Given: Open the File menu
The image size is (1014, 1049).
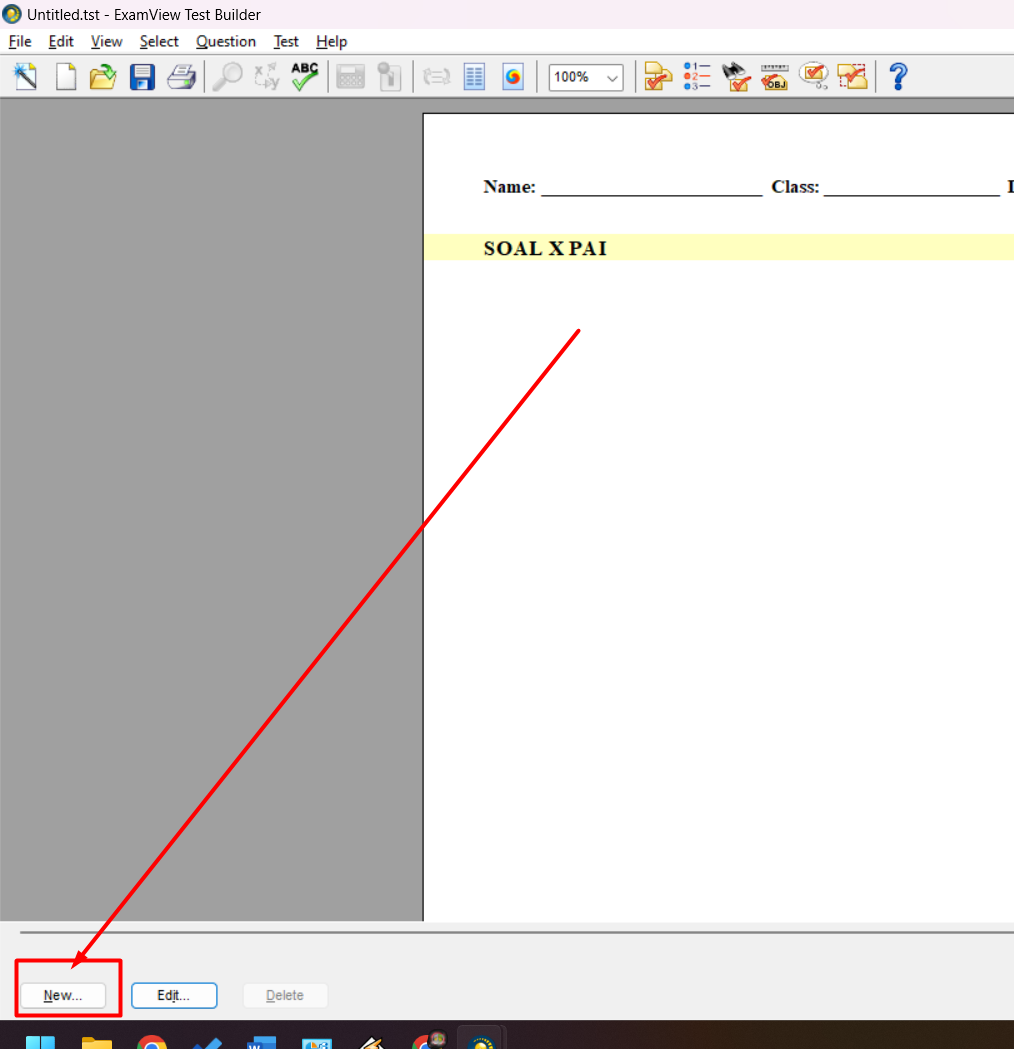Looking at the screenshot, I should coord(20,41).
